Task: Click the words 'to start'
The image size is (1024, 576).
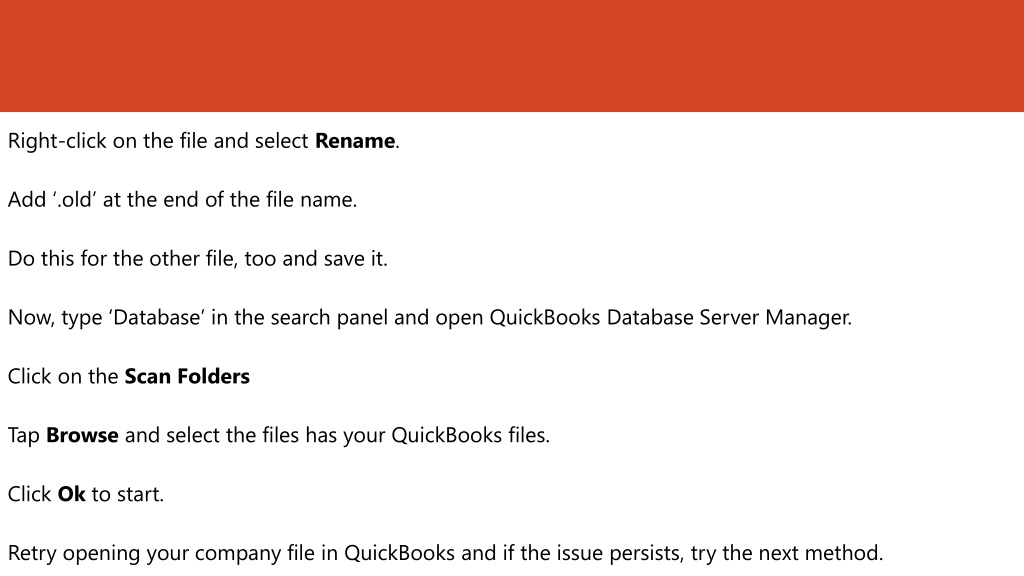Action: click(127, 494)
